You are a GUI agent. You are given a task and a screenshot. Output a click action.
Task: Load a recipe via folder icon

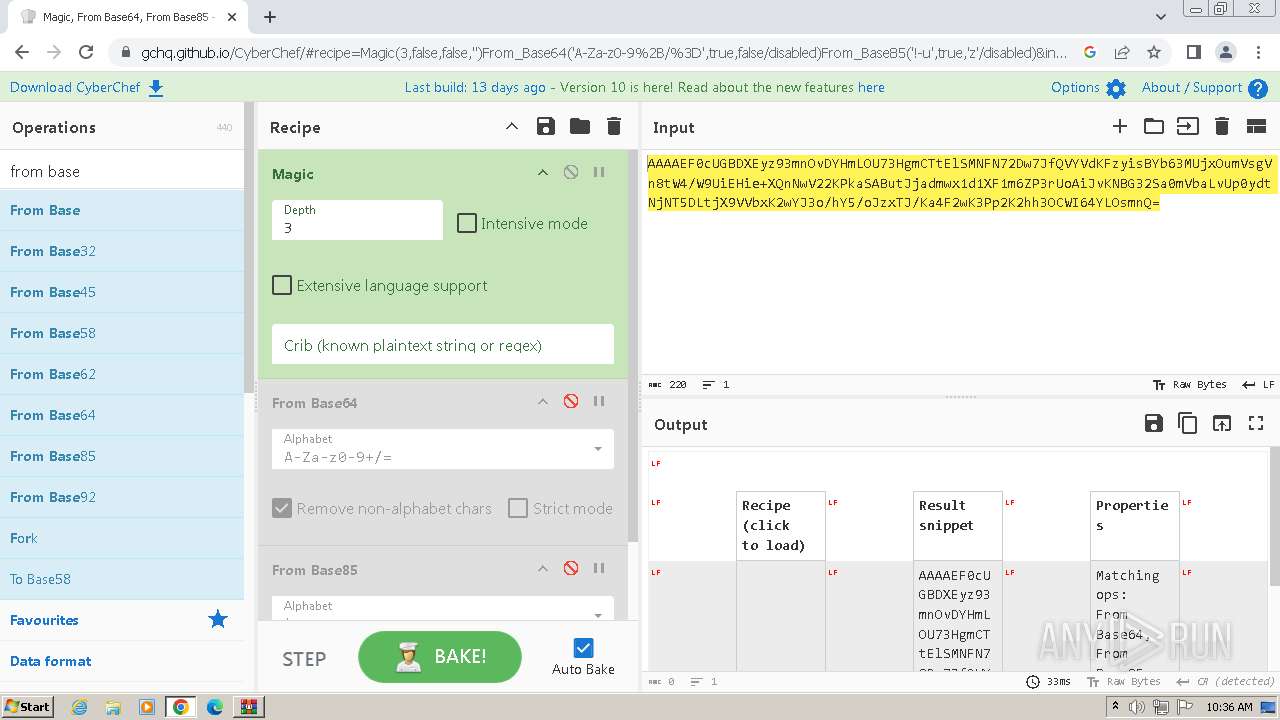tap(580, 126)
